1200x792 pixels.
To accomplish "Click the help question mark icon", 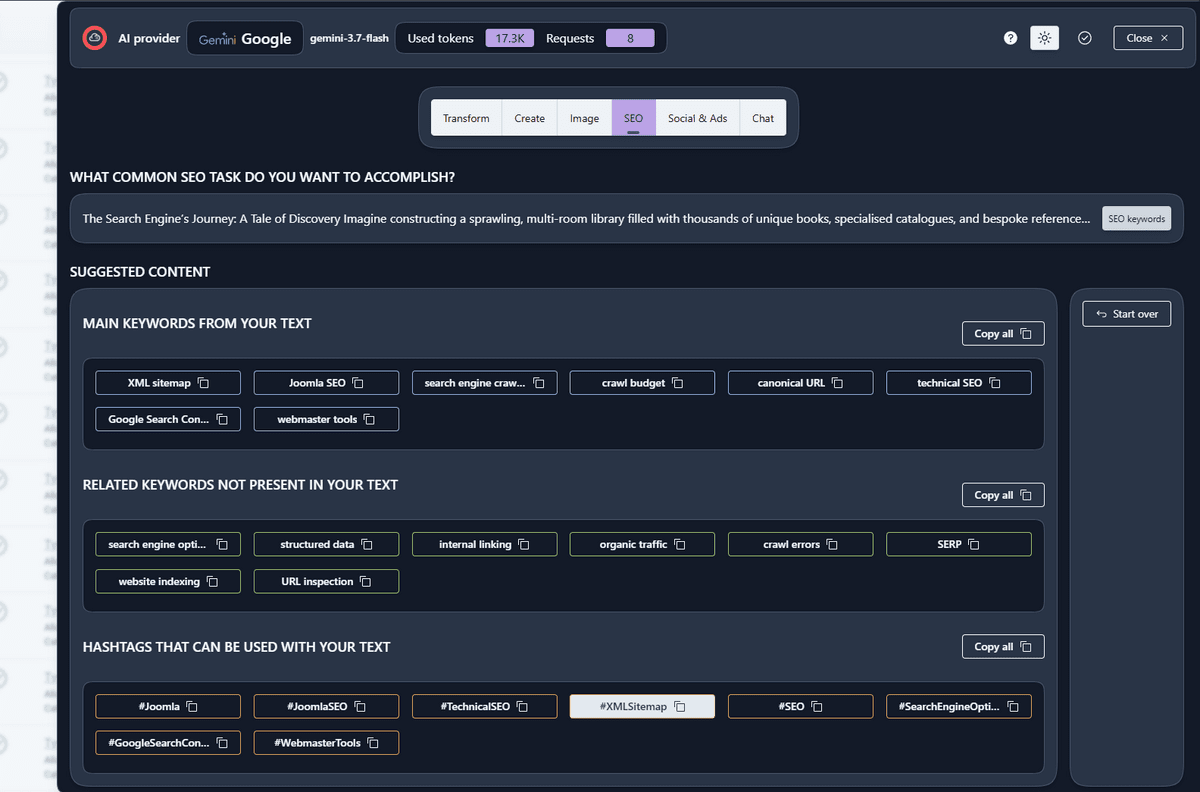I will [x=1010, y=38].
